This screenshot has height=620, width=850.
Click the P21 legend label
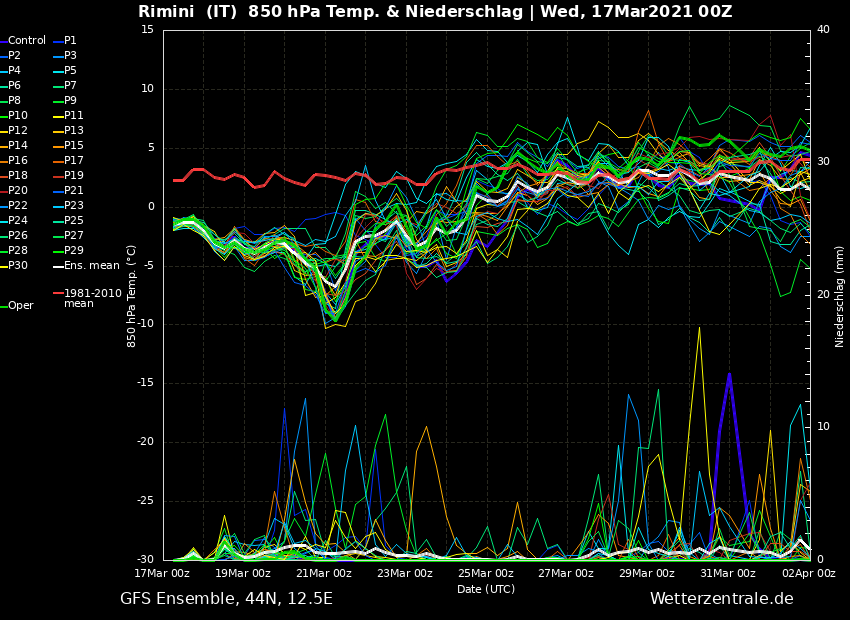click(74, 190)
